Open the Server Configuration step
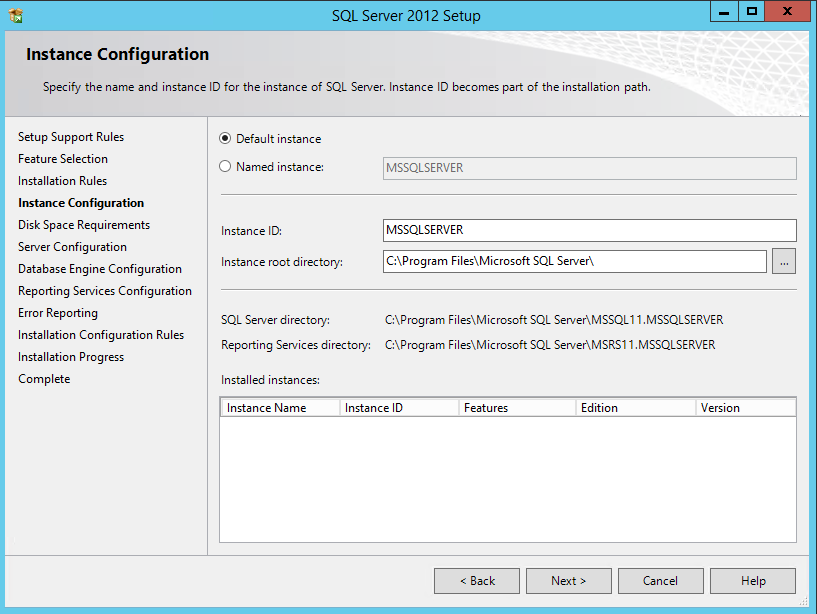 (x=72, y=246)
